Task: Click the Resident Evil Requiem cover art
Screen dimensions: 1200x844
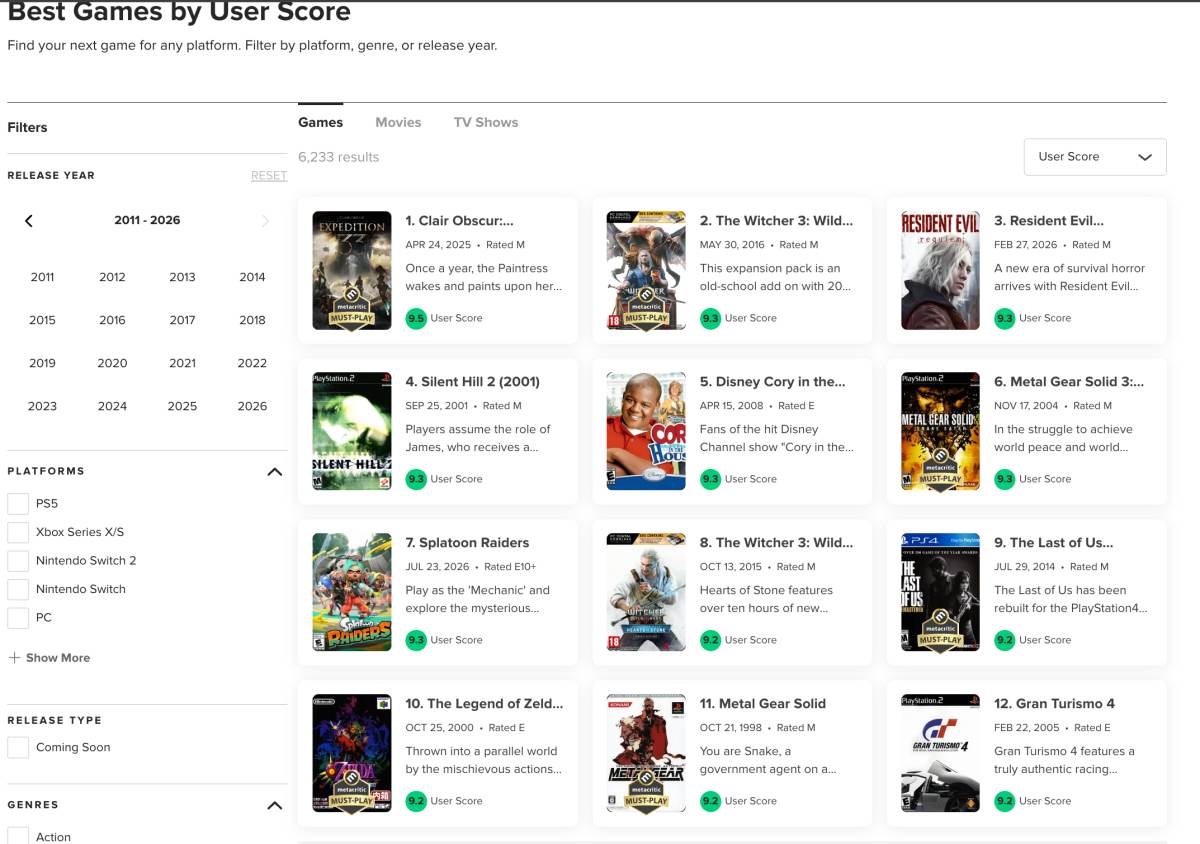Action: [940, 270]
